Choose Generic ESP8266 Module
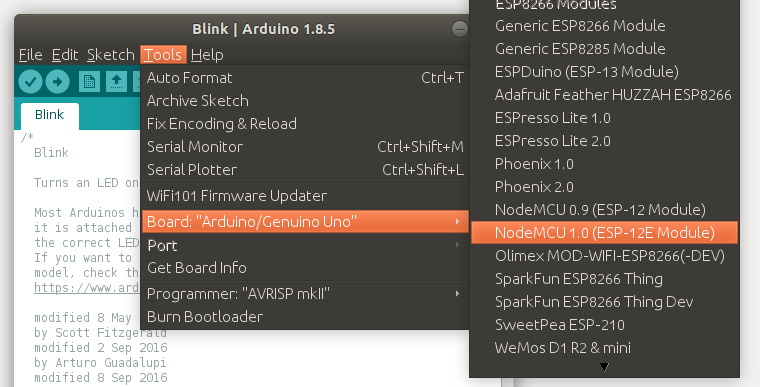This screenshot has width=760, height=387. [x=604, y=26]
